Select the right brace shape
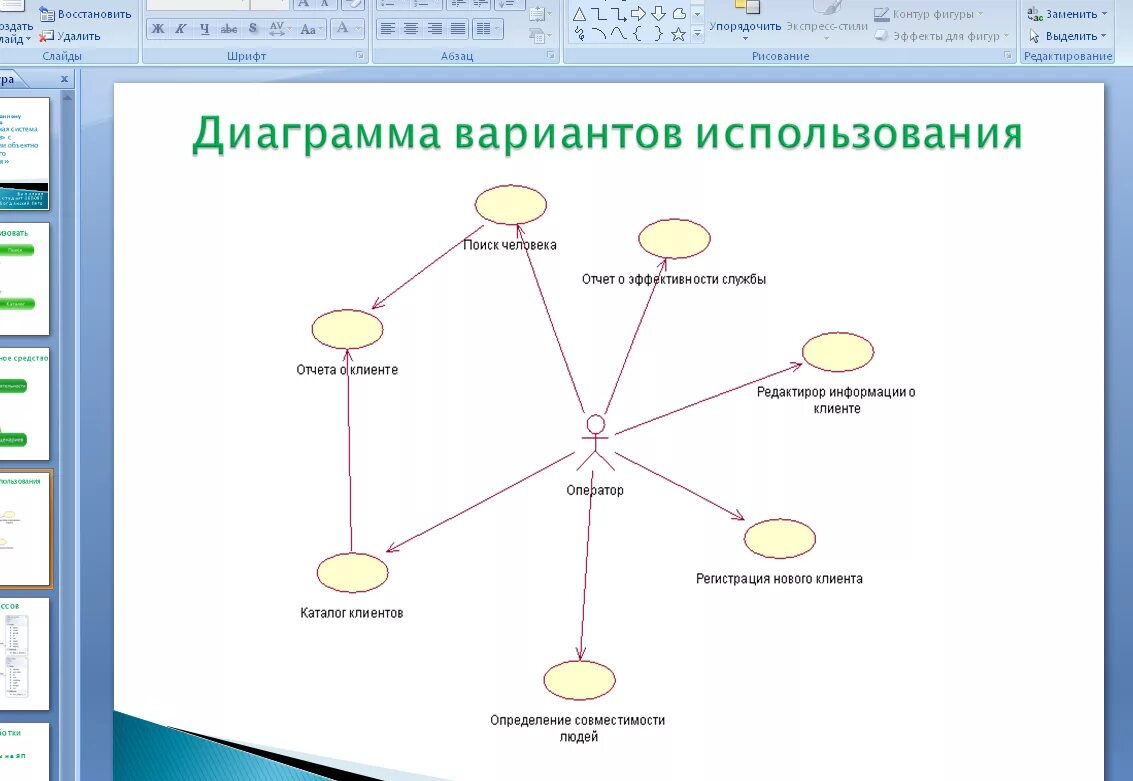Screen dimensions: 1133x781 point(658,33)
